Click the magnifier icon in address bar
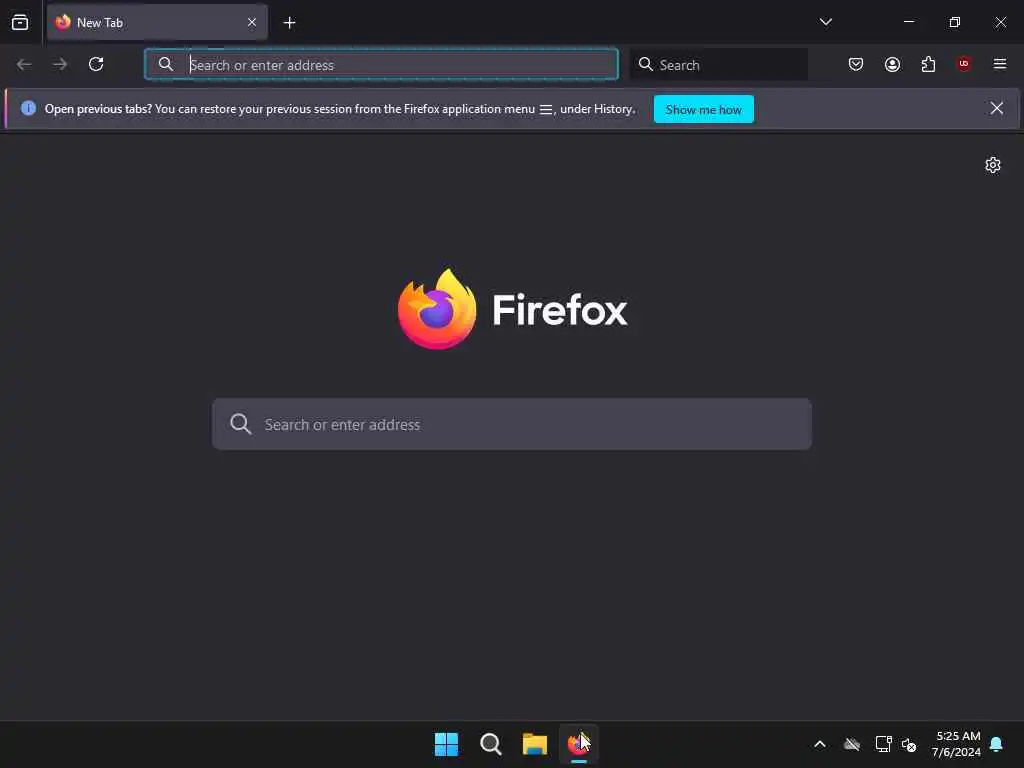Image resolution: width=1024 pixels, height=768 pixels. (166, 64)
